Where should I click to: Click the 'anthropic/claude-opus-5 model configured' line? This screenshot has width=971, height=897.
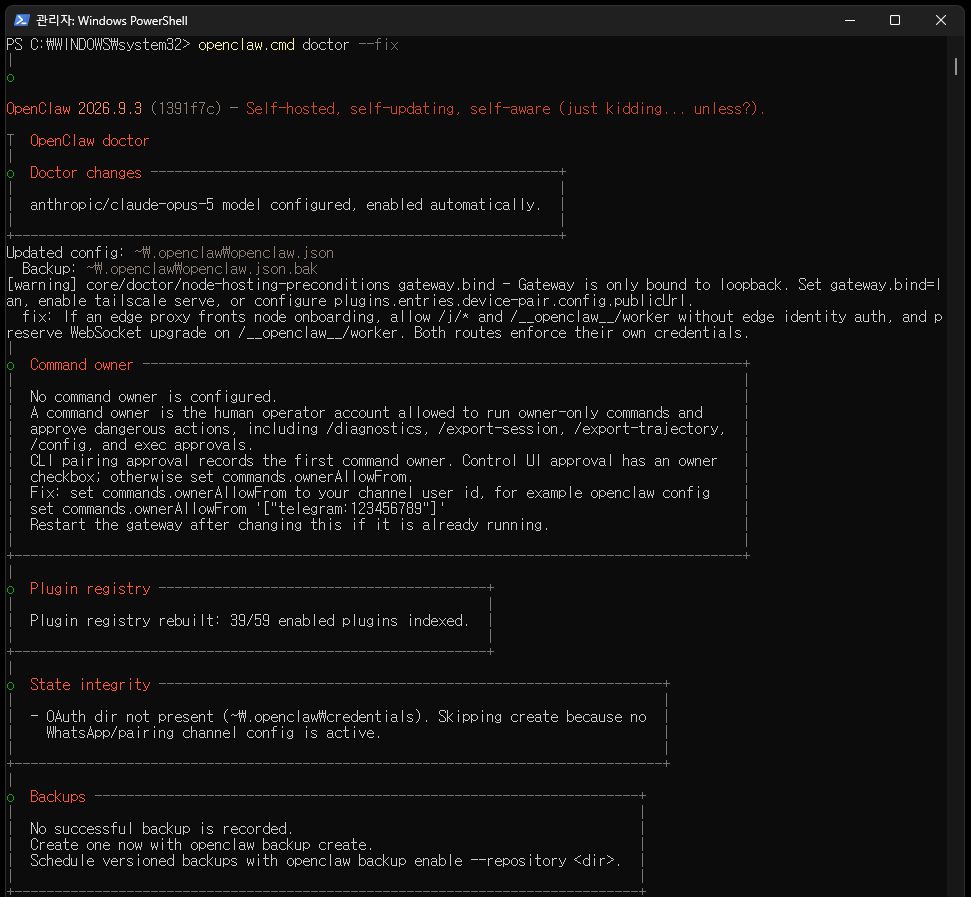[285, 205]
